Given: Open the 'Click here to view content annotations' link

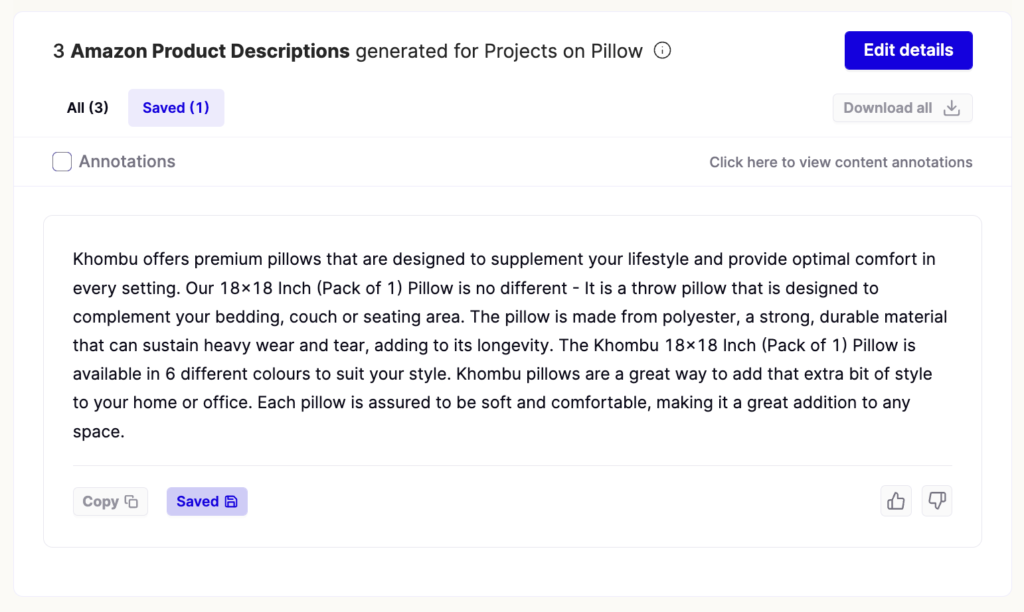Looking at the screenshot, I should [840, 162].
